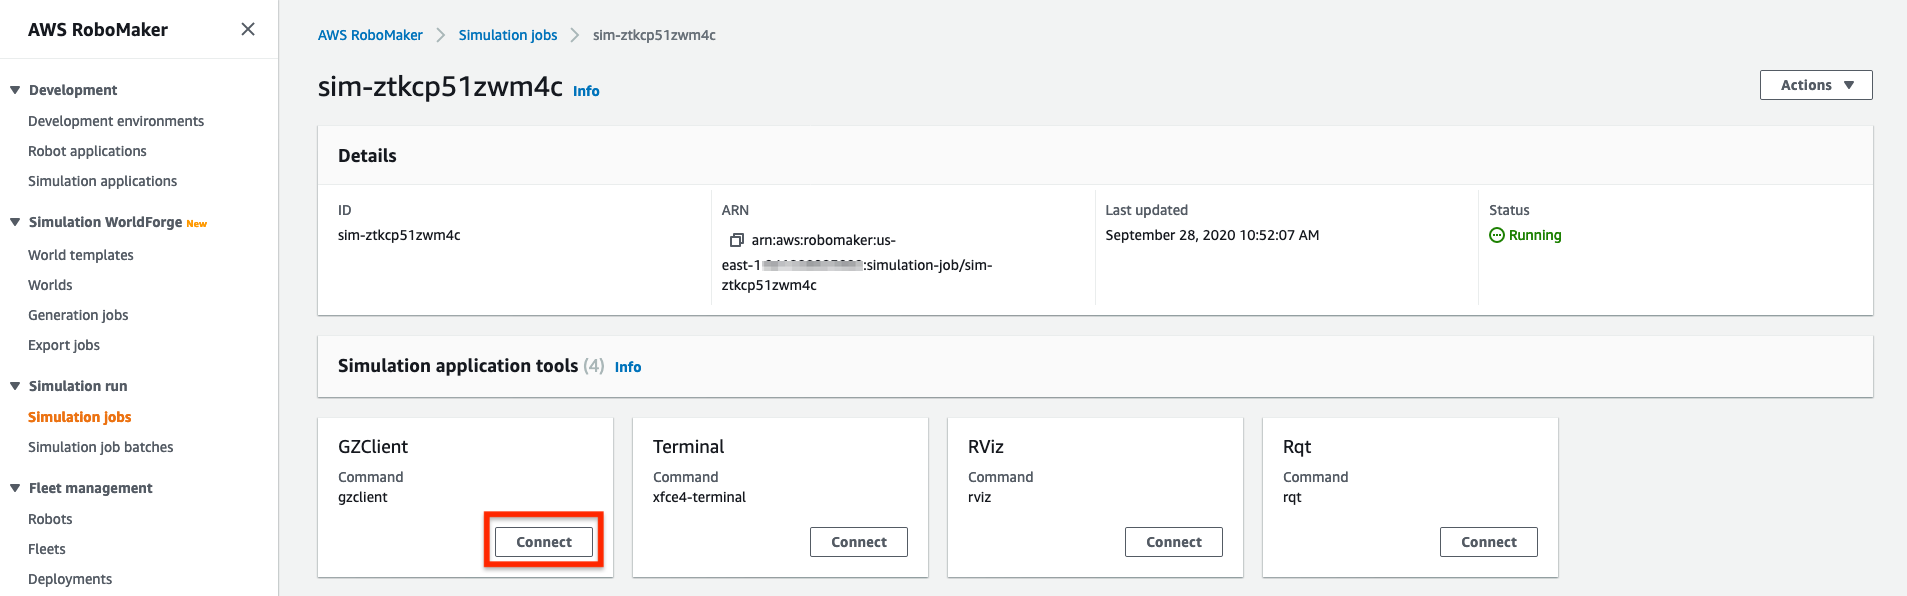This screenshot has width=1907, height=596.
Task: Connect to the RViz tool
Action: coord(1174,542)
